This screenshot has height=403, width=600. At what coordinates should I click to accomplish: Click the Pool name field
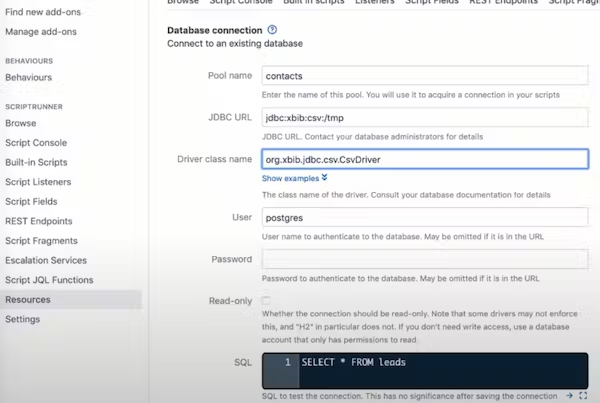click(x=425, y=75)
